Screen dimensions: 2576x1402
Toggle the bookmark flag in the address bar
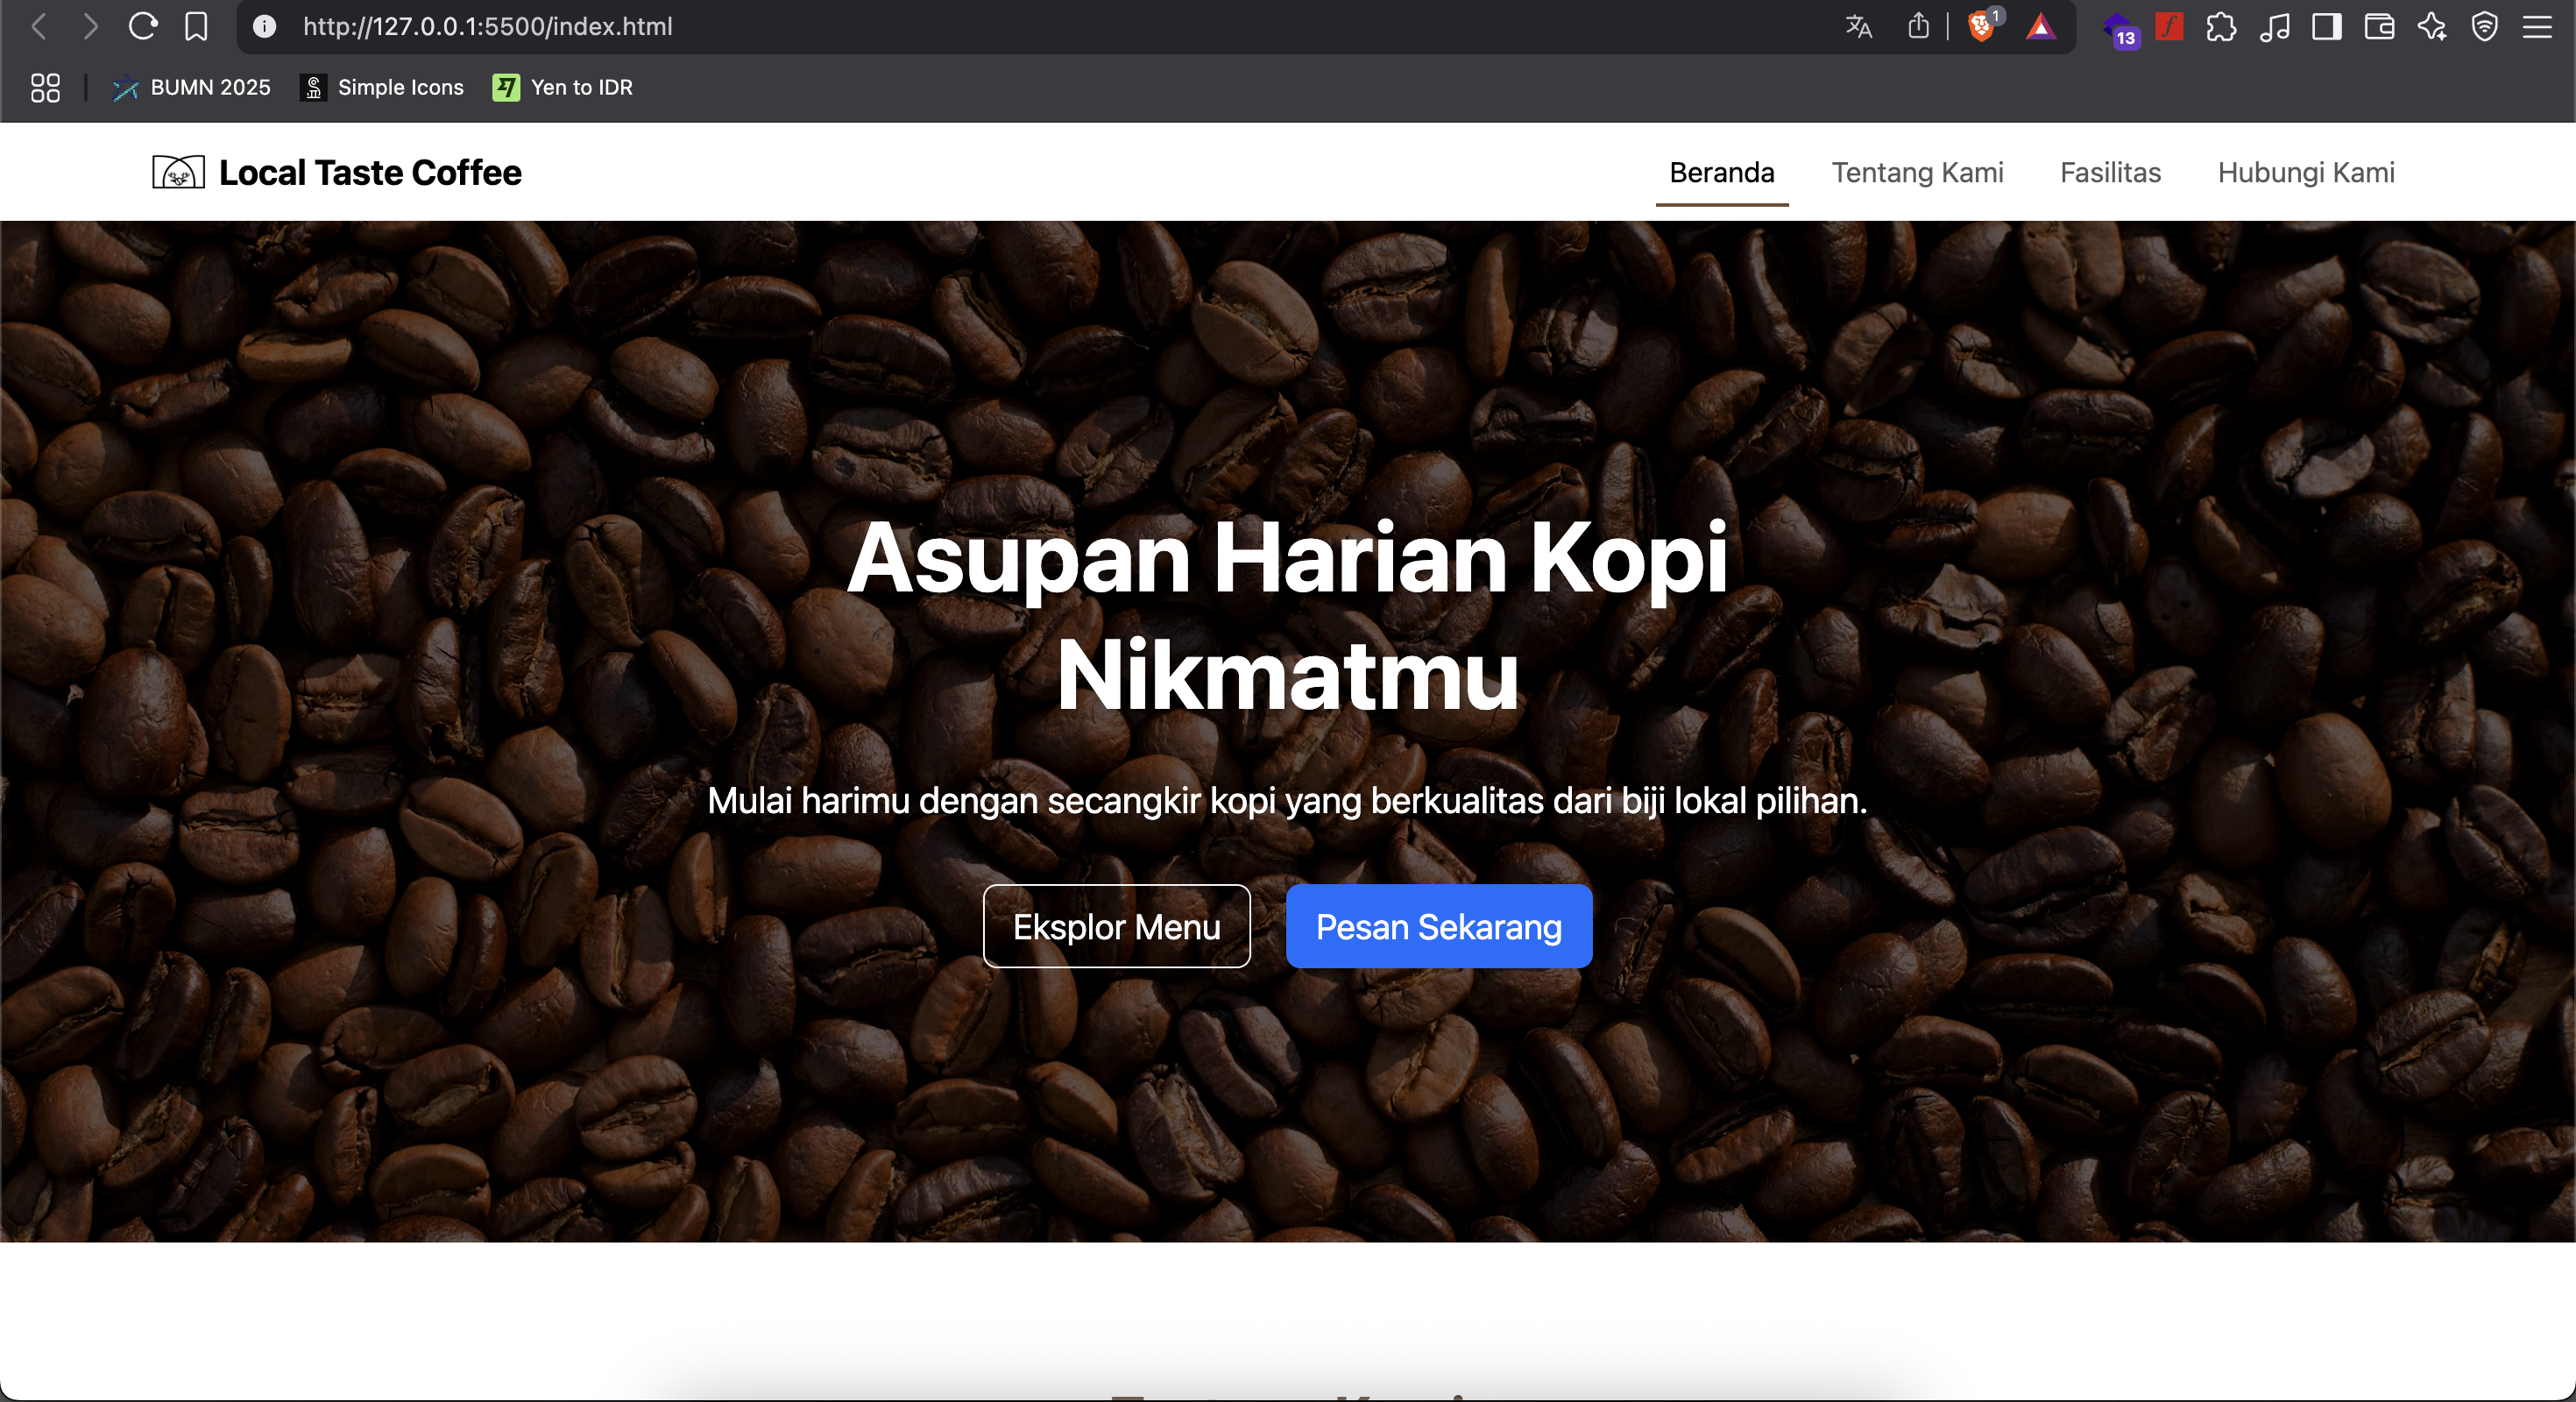click(x=196, y=27)
